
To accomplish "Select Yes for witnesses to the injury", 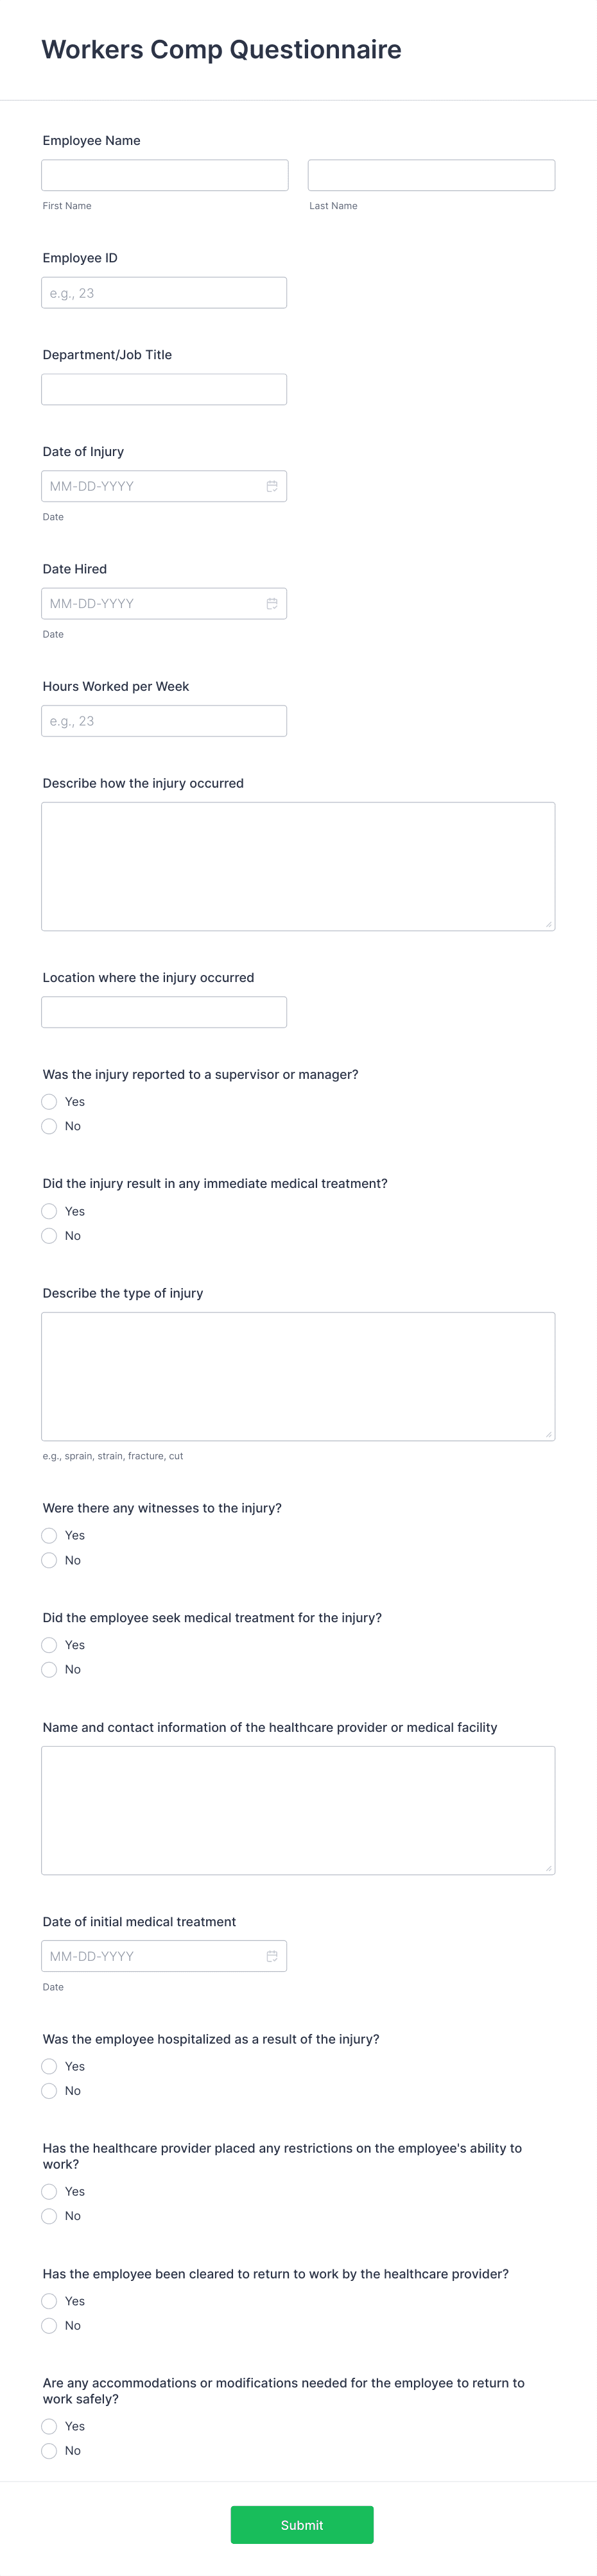I will (x=49, y=1535).
